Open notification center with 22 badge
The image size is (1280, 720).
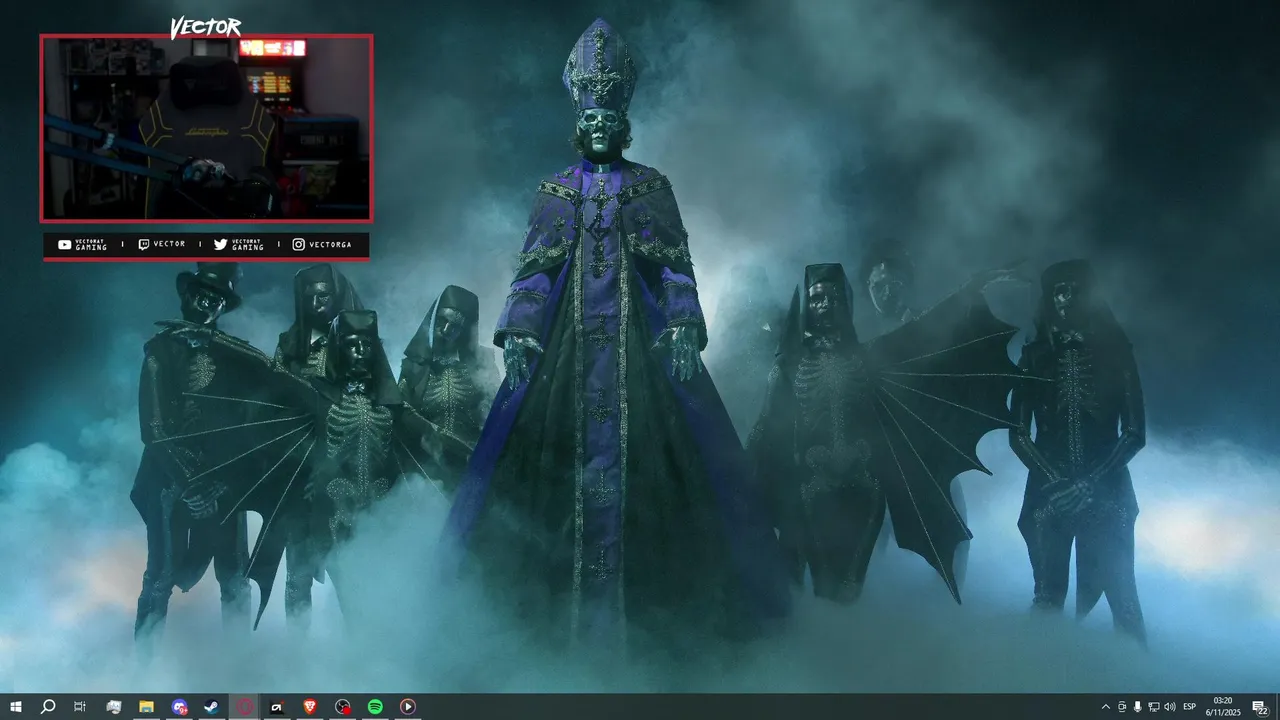click(1260, 707)
